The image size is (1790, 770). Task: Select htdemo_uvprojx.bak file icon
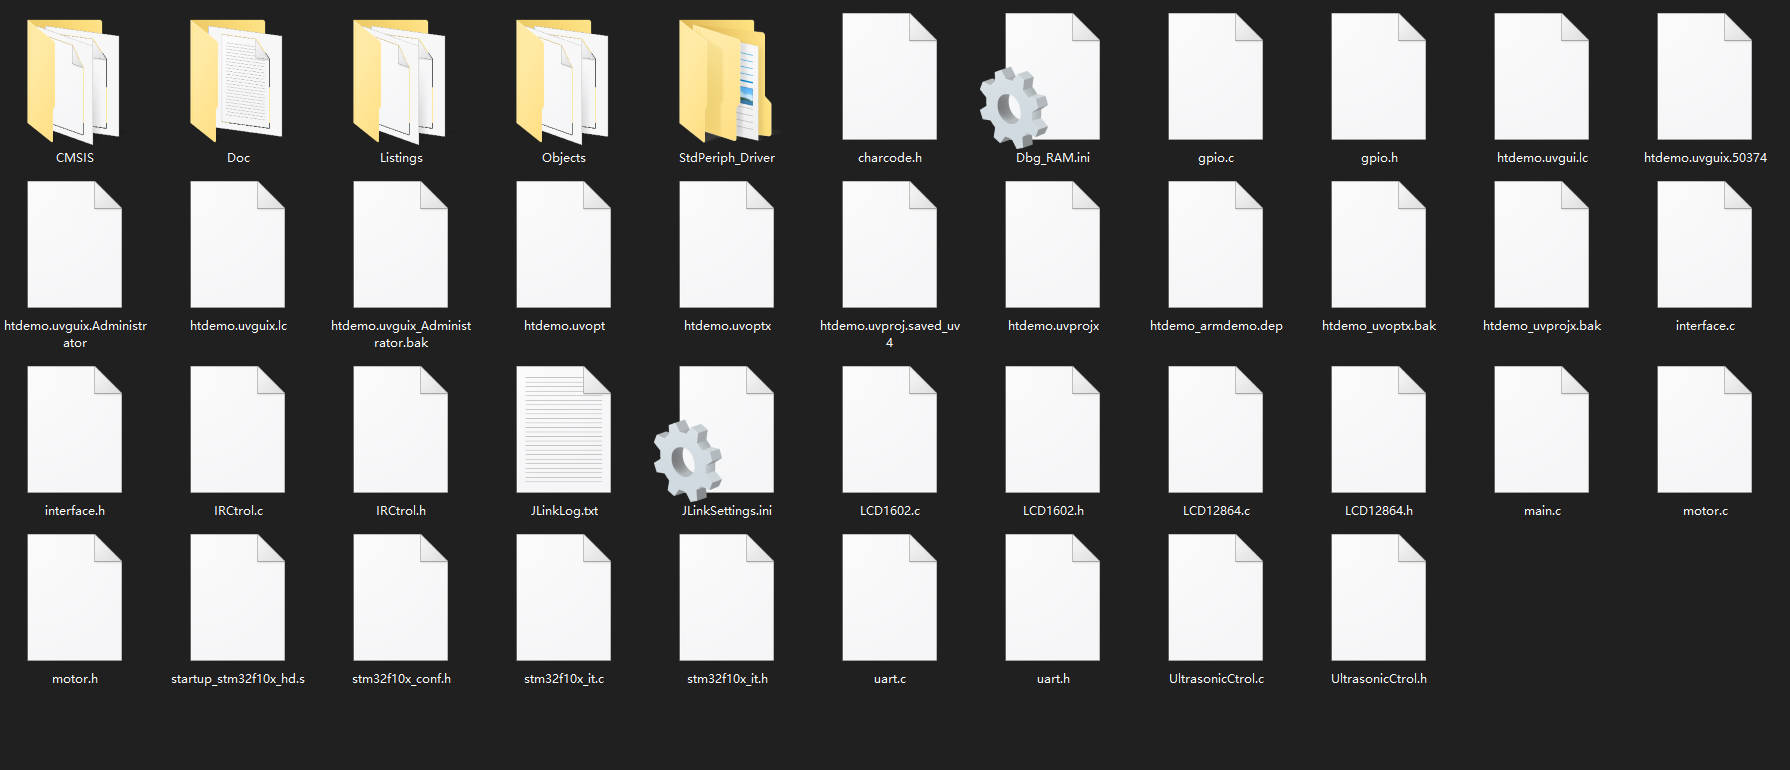coord(1541,244)
